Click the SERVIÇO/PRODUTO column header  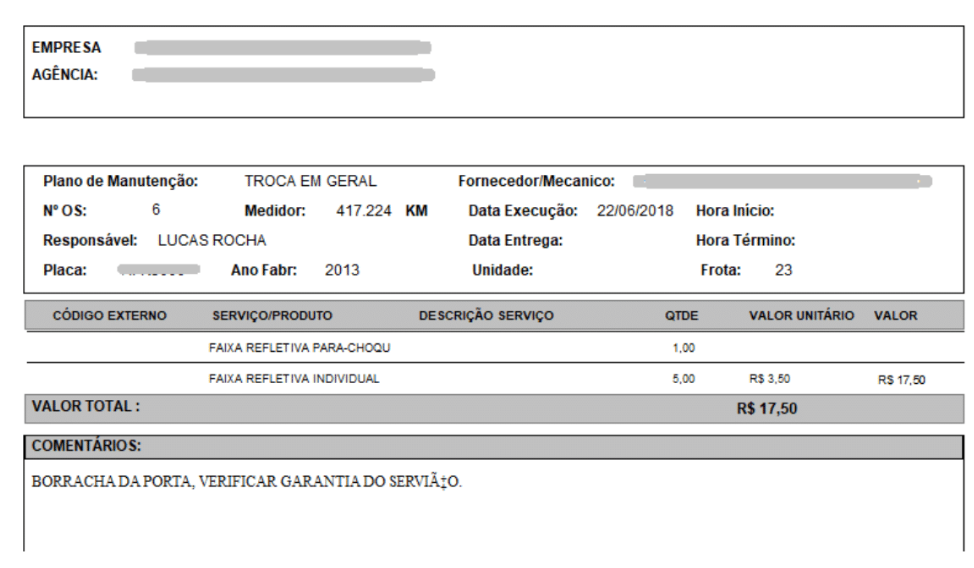272,315
